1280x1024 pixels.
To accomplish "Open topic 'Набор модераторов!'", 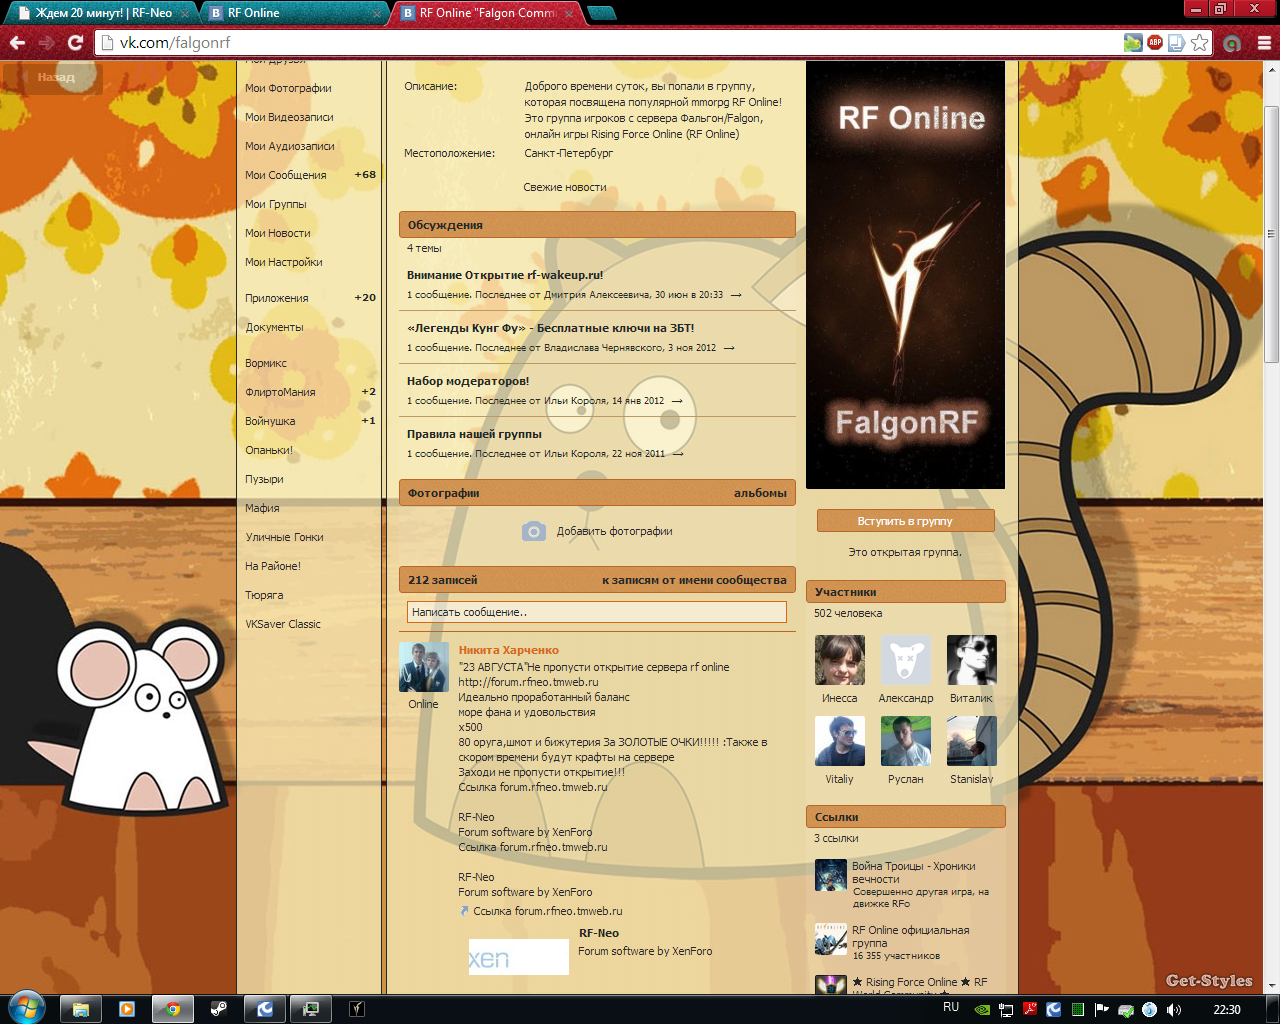I will [468, 381].
